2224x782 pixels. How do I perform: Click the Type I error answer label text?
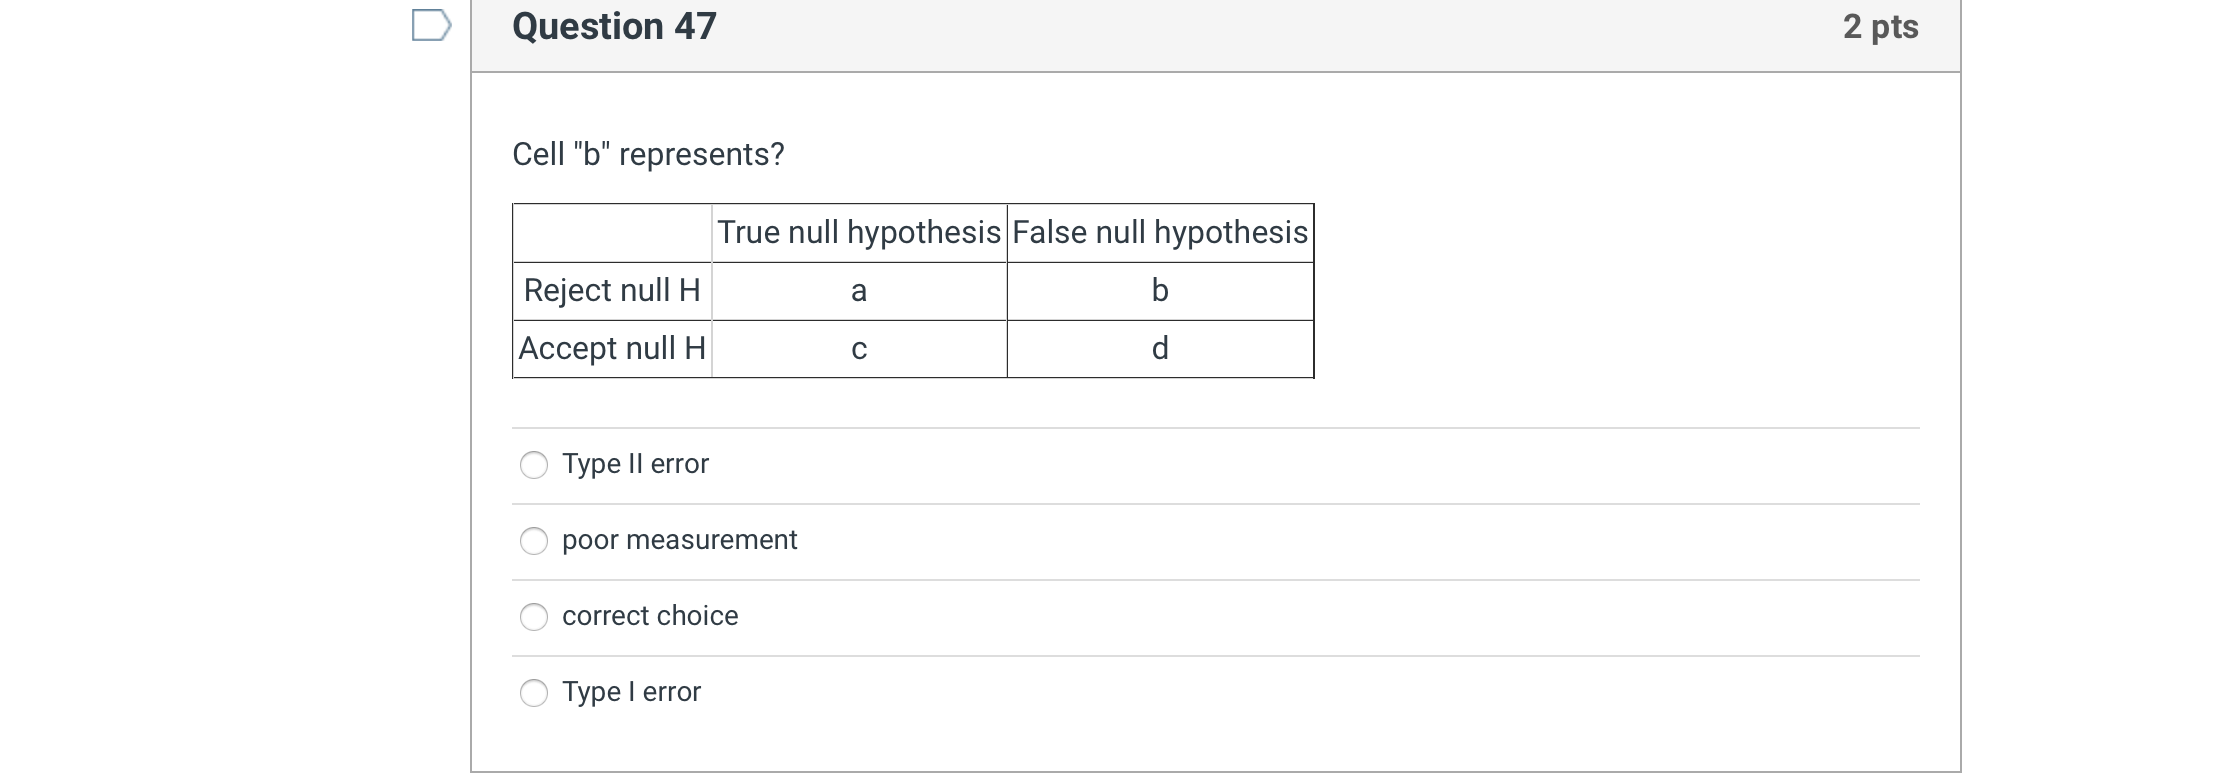tap(632, 692)
